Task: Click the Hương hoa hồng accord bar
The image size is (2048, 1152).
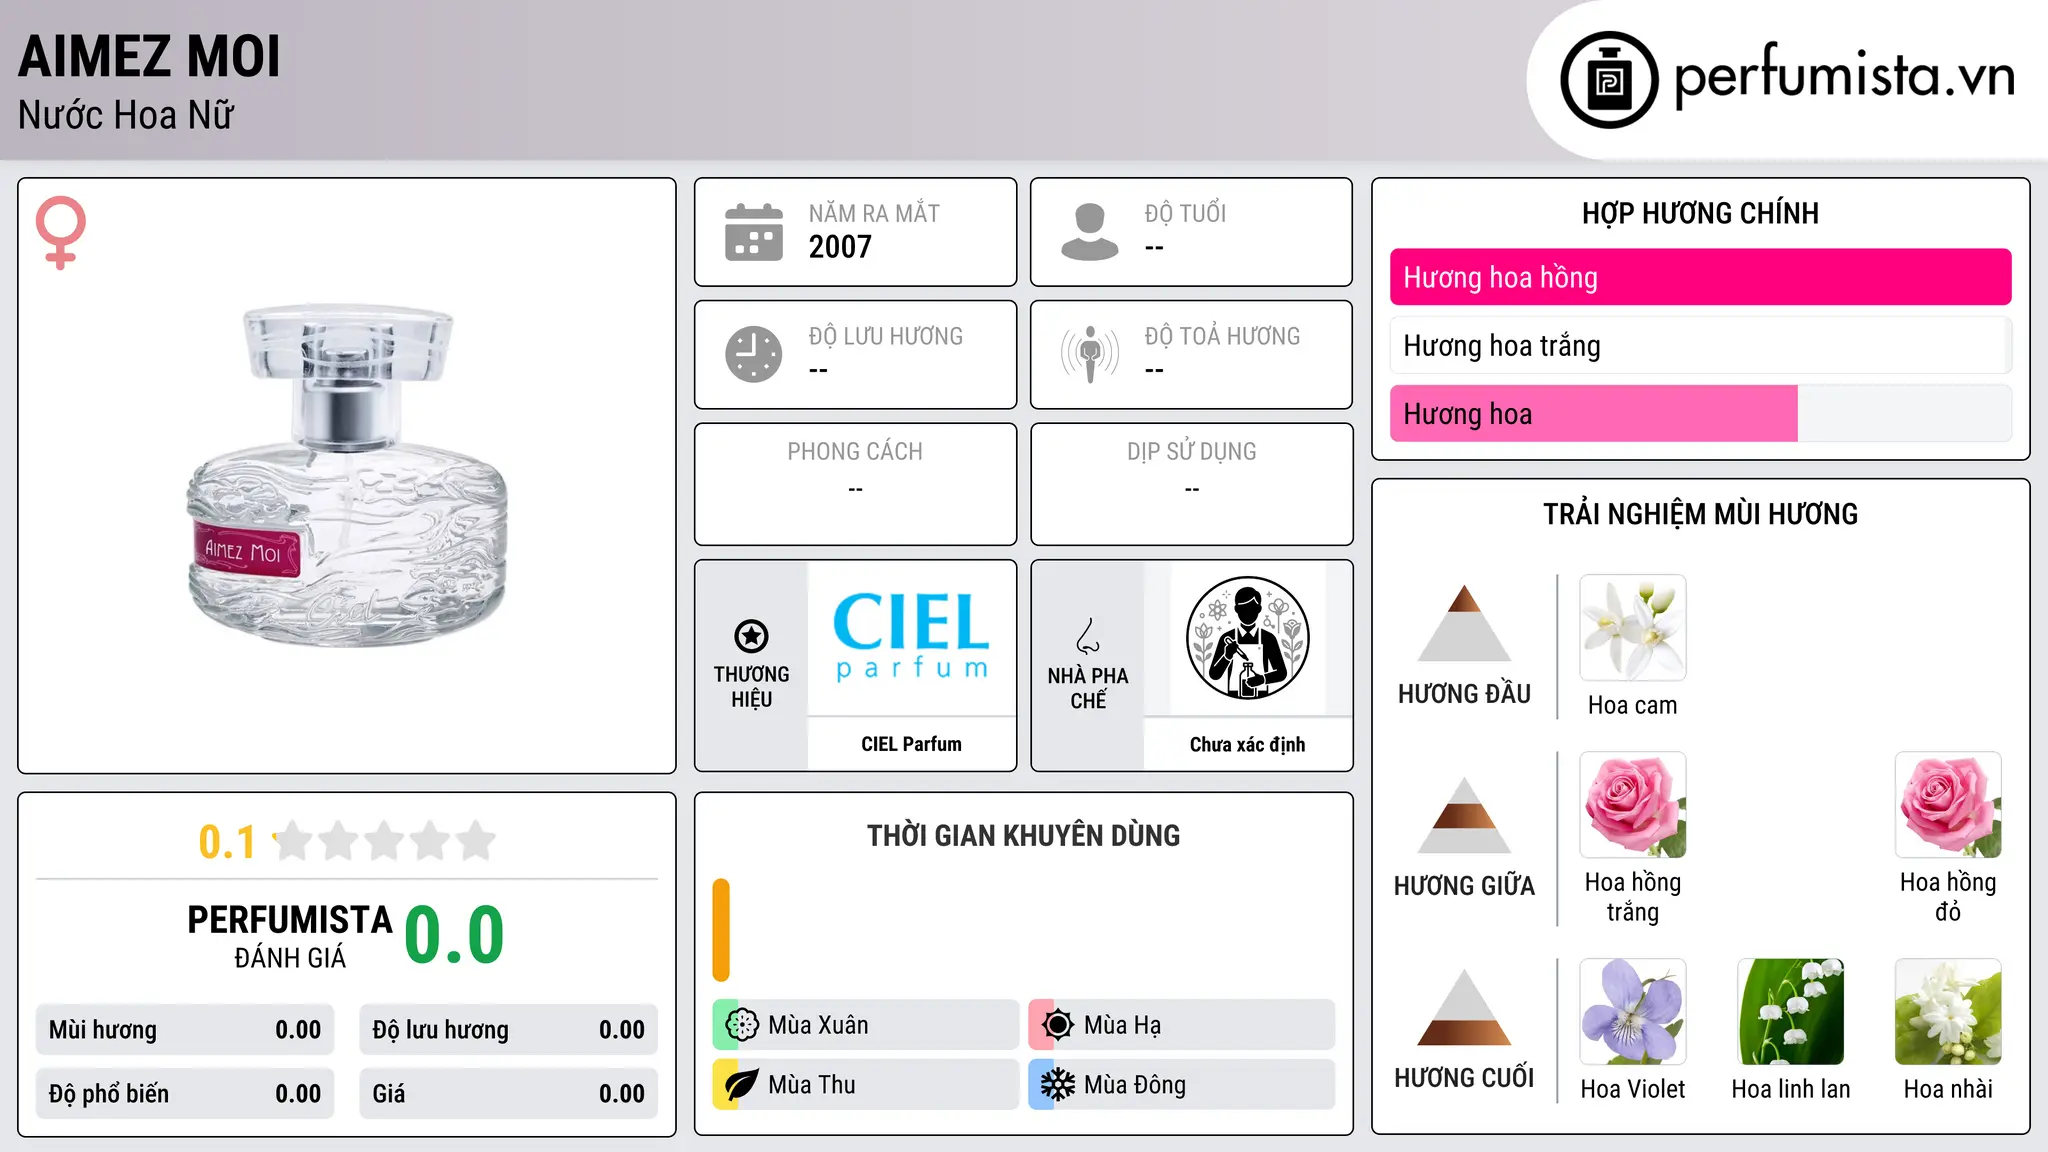Action: click(x=1701, y=277)
